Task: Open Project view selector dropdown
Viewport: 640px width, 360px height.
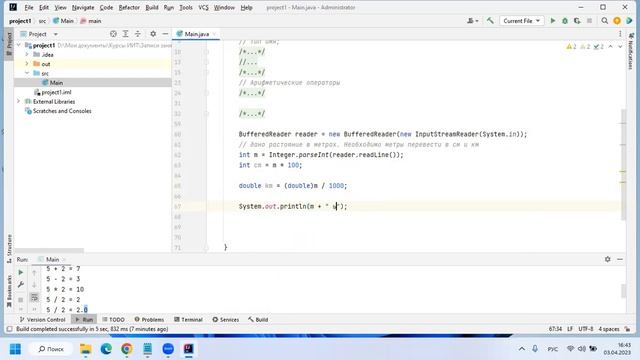Action: pyautogui.click(x=39, y=34)
